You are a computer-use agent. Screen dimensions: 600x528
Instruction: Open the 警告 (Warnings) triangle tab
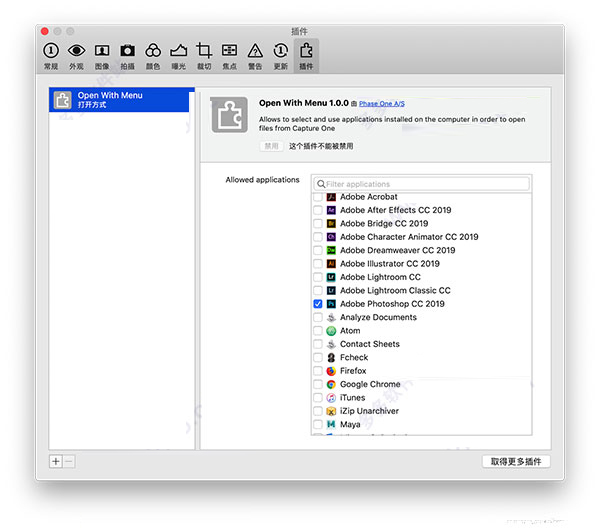pos(255,56)
